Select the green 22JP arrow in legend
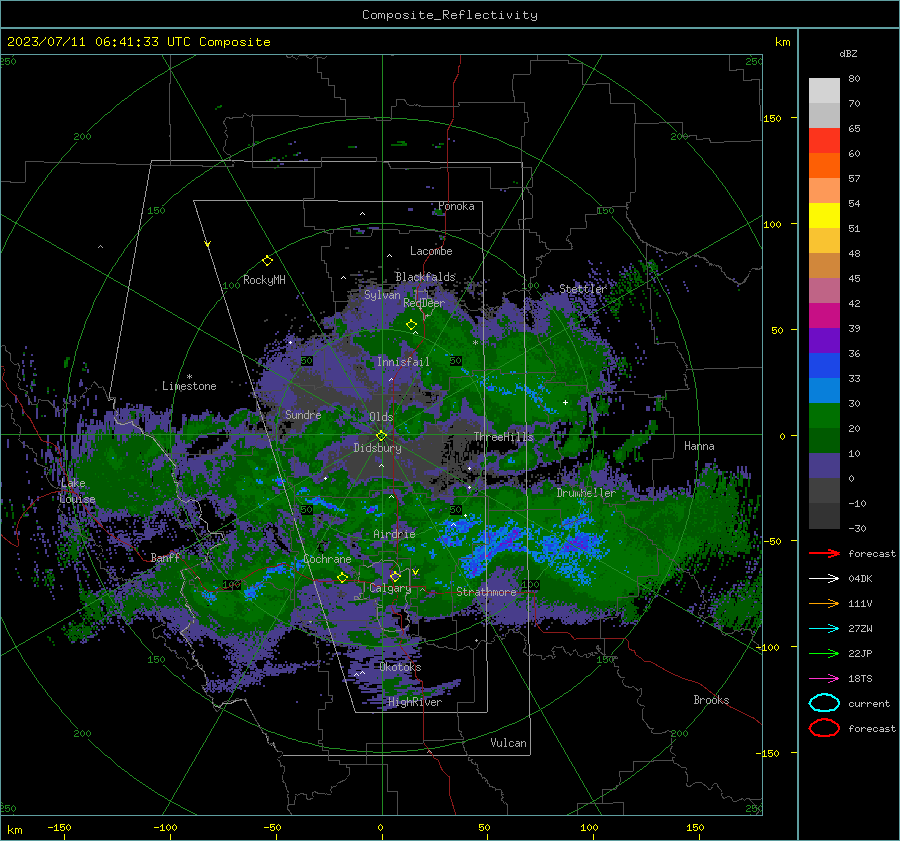 tap(824, 653)
